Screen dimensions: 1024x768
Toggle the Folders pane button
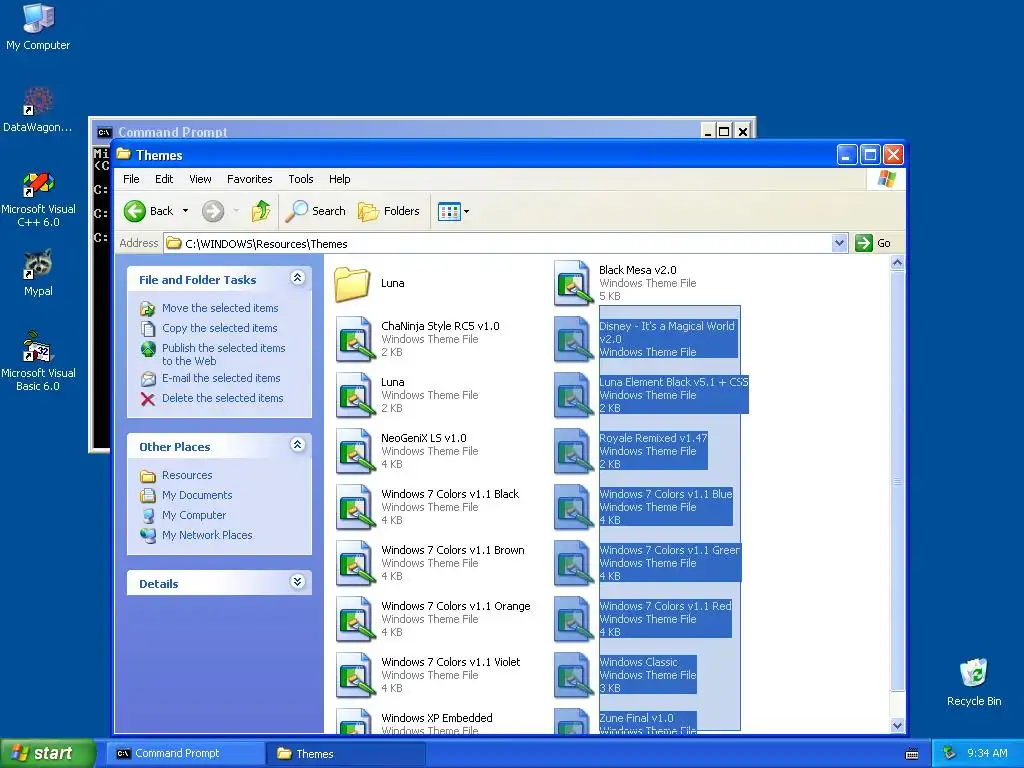389,211
